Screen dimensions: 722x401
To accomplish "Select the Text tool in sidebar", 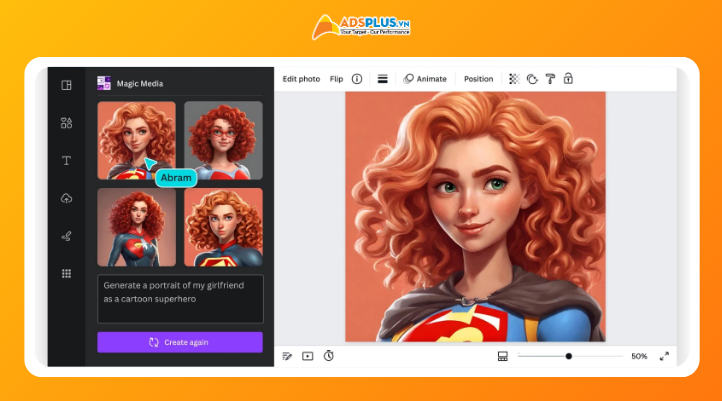I will pos(66,161).
